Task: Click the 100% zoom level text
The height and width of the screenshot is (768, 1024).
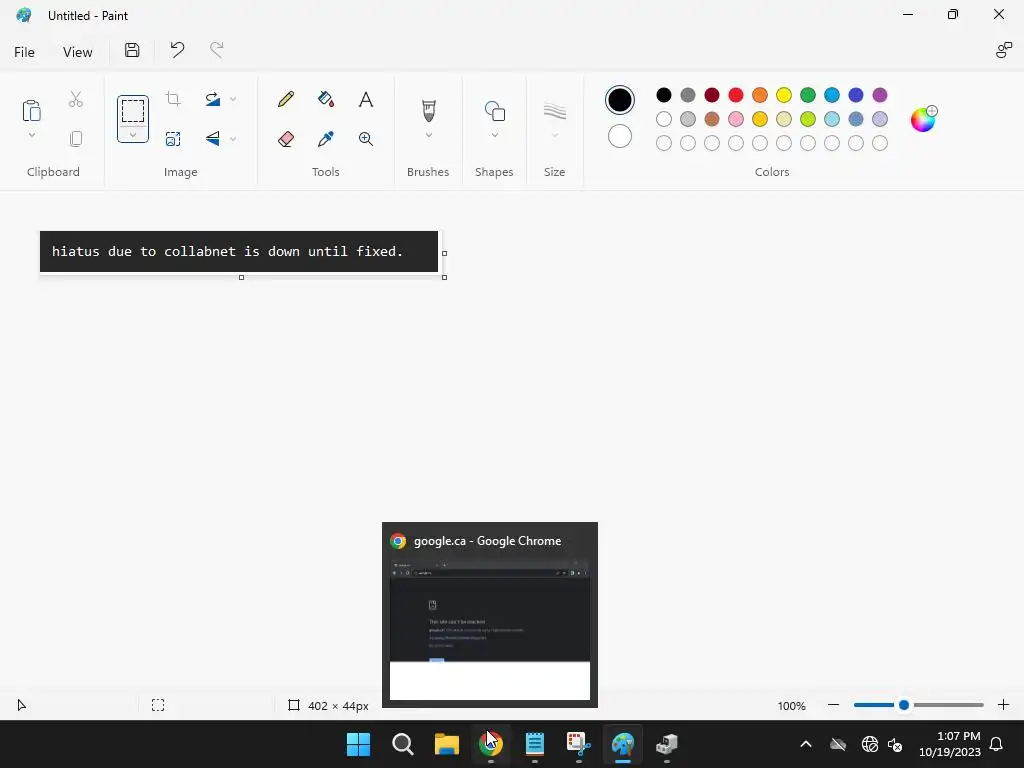Action: coord(792,706)
